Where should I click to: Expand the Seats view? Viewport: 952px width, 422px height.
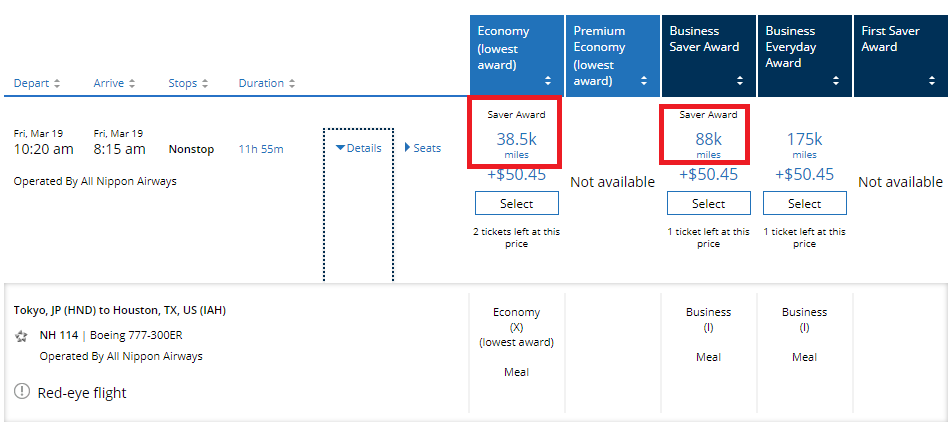coord(423,148)
